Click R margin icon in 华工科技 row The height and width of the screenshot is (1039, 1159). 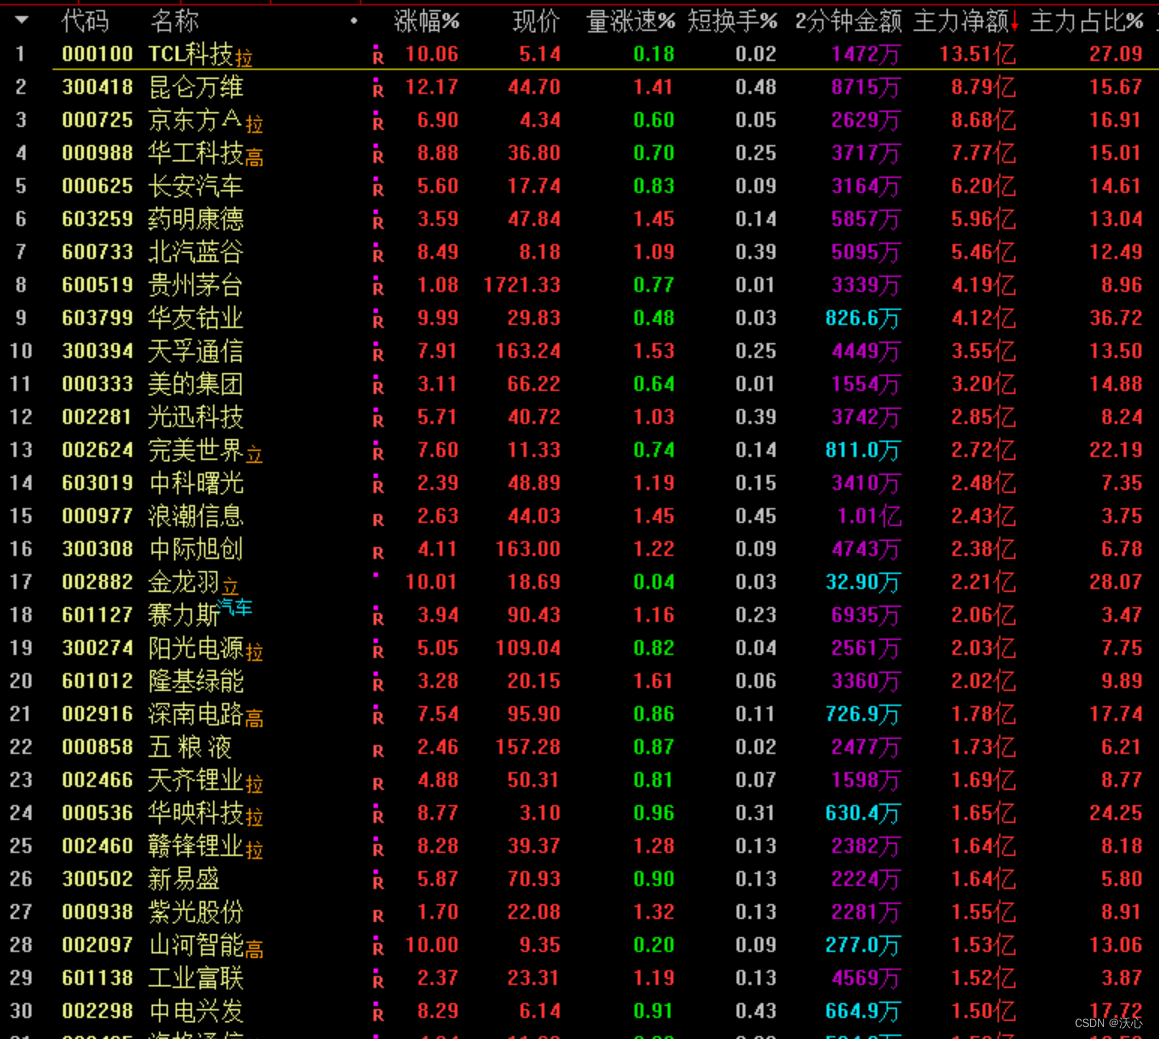pyautogui.click(x=378, y=156)
